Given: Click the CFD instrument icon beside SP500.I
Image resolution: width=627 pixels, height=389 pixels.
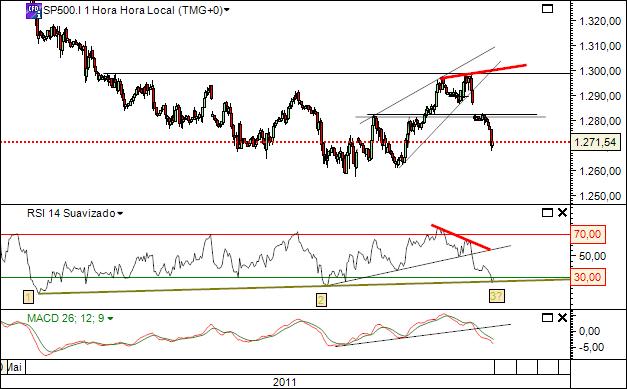Looking at the screenshot, I should [x=34, y=10].
